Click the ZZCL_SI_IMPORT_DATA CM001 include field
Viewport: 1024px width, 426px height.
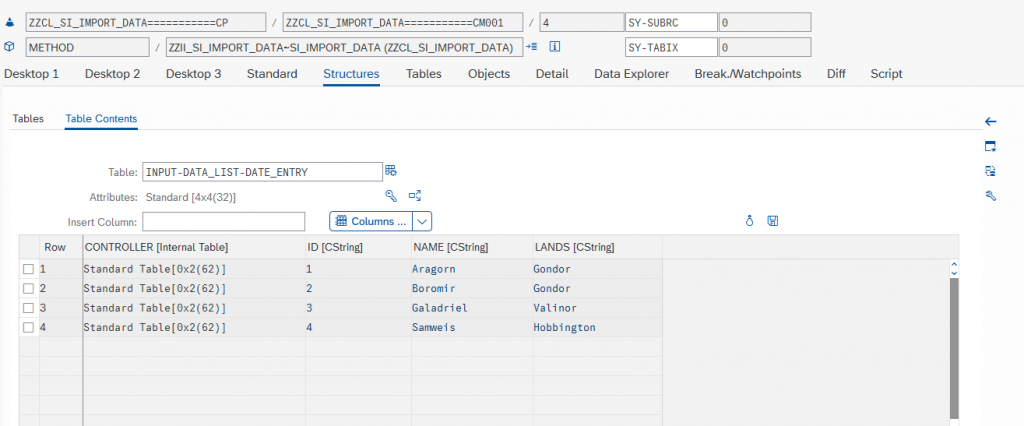403,22
